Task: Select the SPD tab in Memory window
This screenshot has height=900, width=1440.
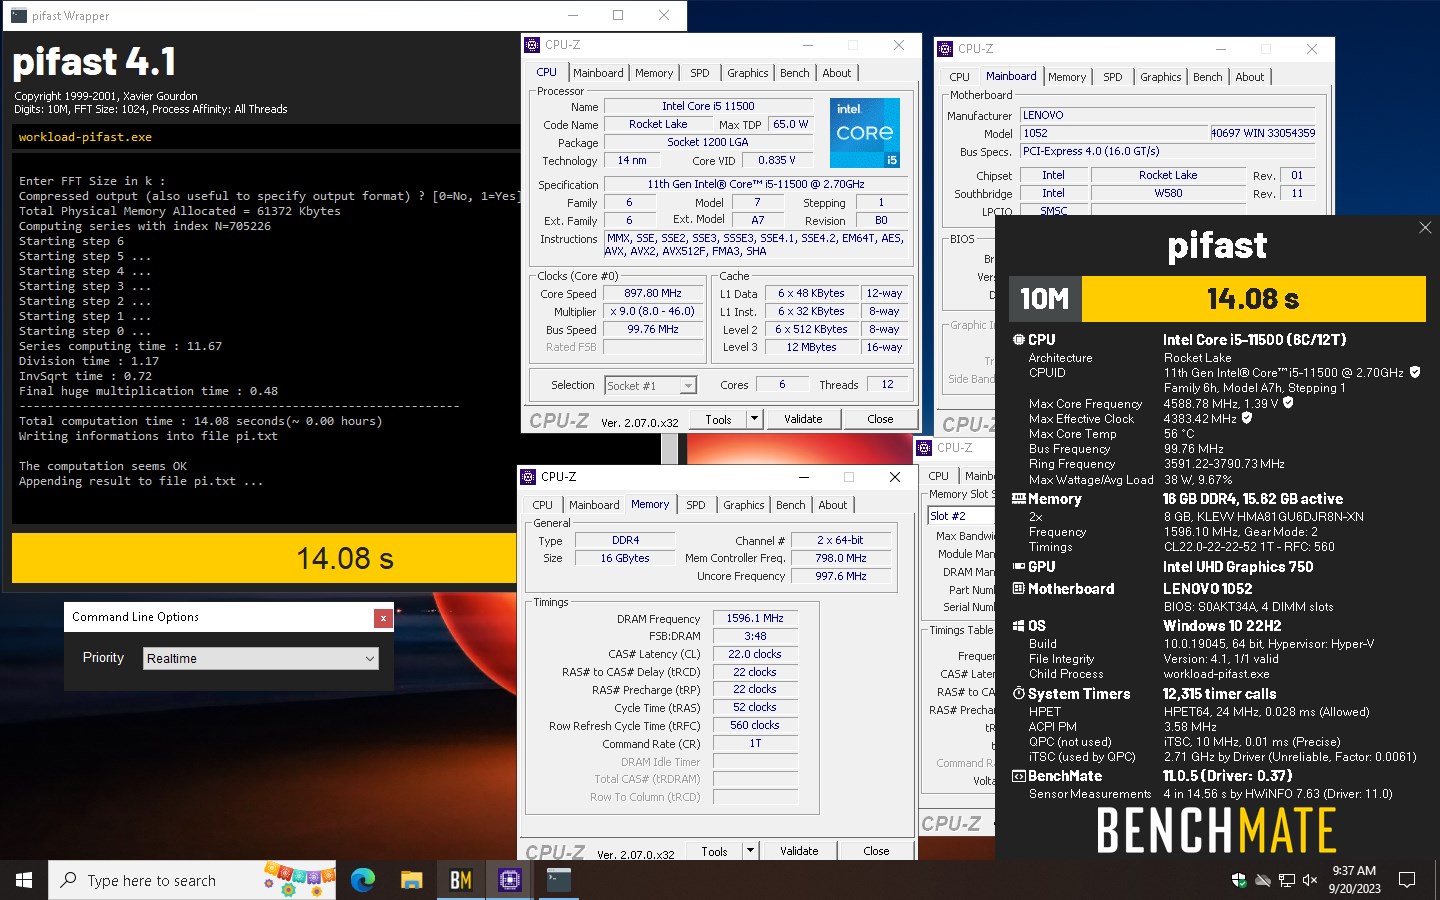Action: [696, 505]
